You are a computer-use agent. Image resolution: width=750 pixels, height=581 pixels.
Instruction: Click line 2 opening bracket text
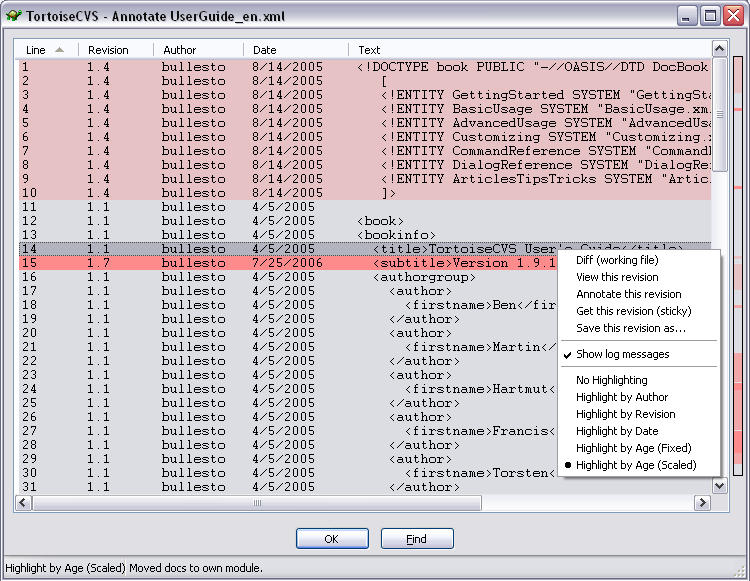pyautogui.click(x=384, y=81)
